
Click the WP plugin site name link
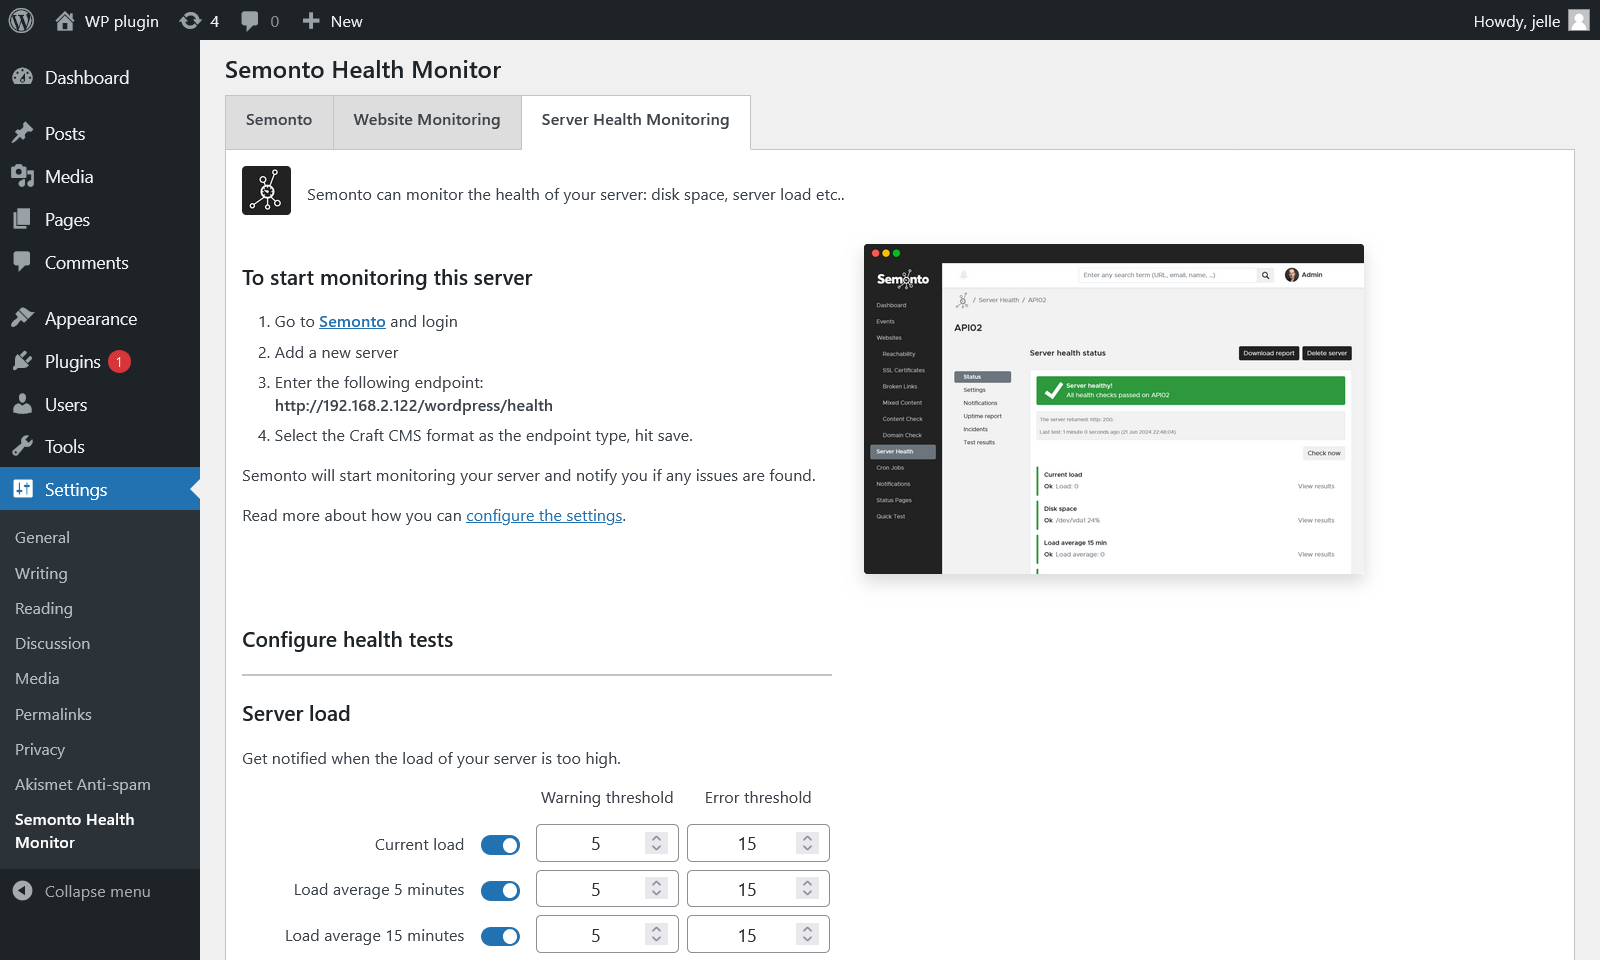pyautogui.click(x=121, y=21)
